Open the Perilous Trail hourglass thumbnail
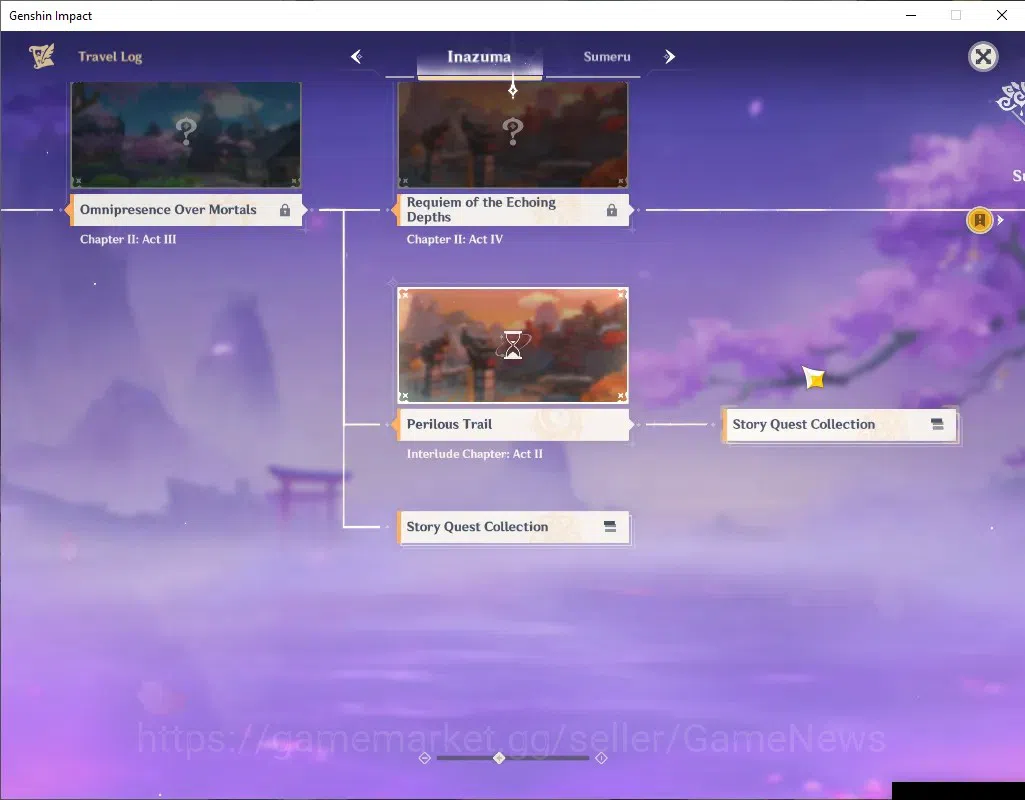This screenshot has width=1025, height=800. [x=513, y=345]
